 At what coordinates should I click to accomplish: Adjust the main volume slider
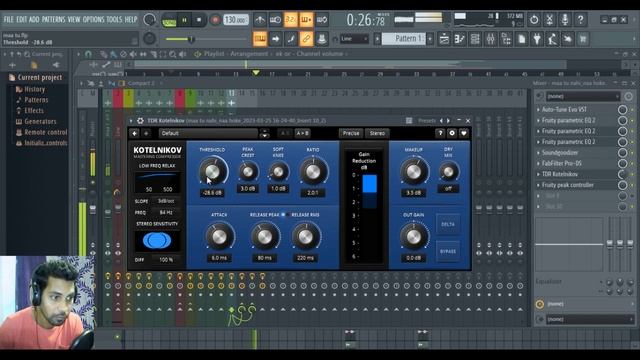click(x=191, y=39)
